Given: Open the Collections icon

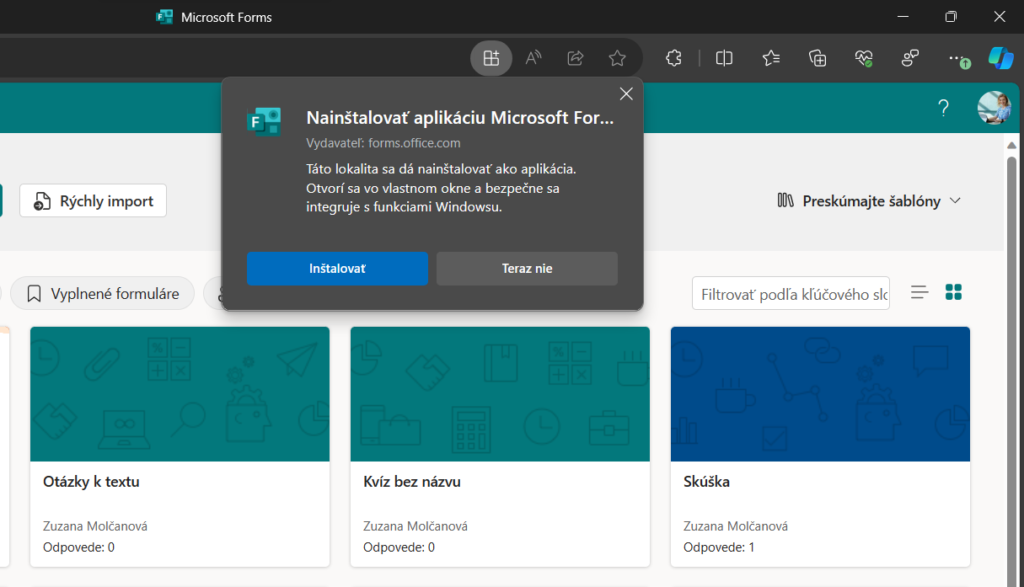Looking at the screenshot, I should (x=818, y=58).
